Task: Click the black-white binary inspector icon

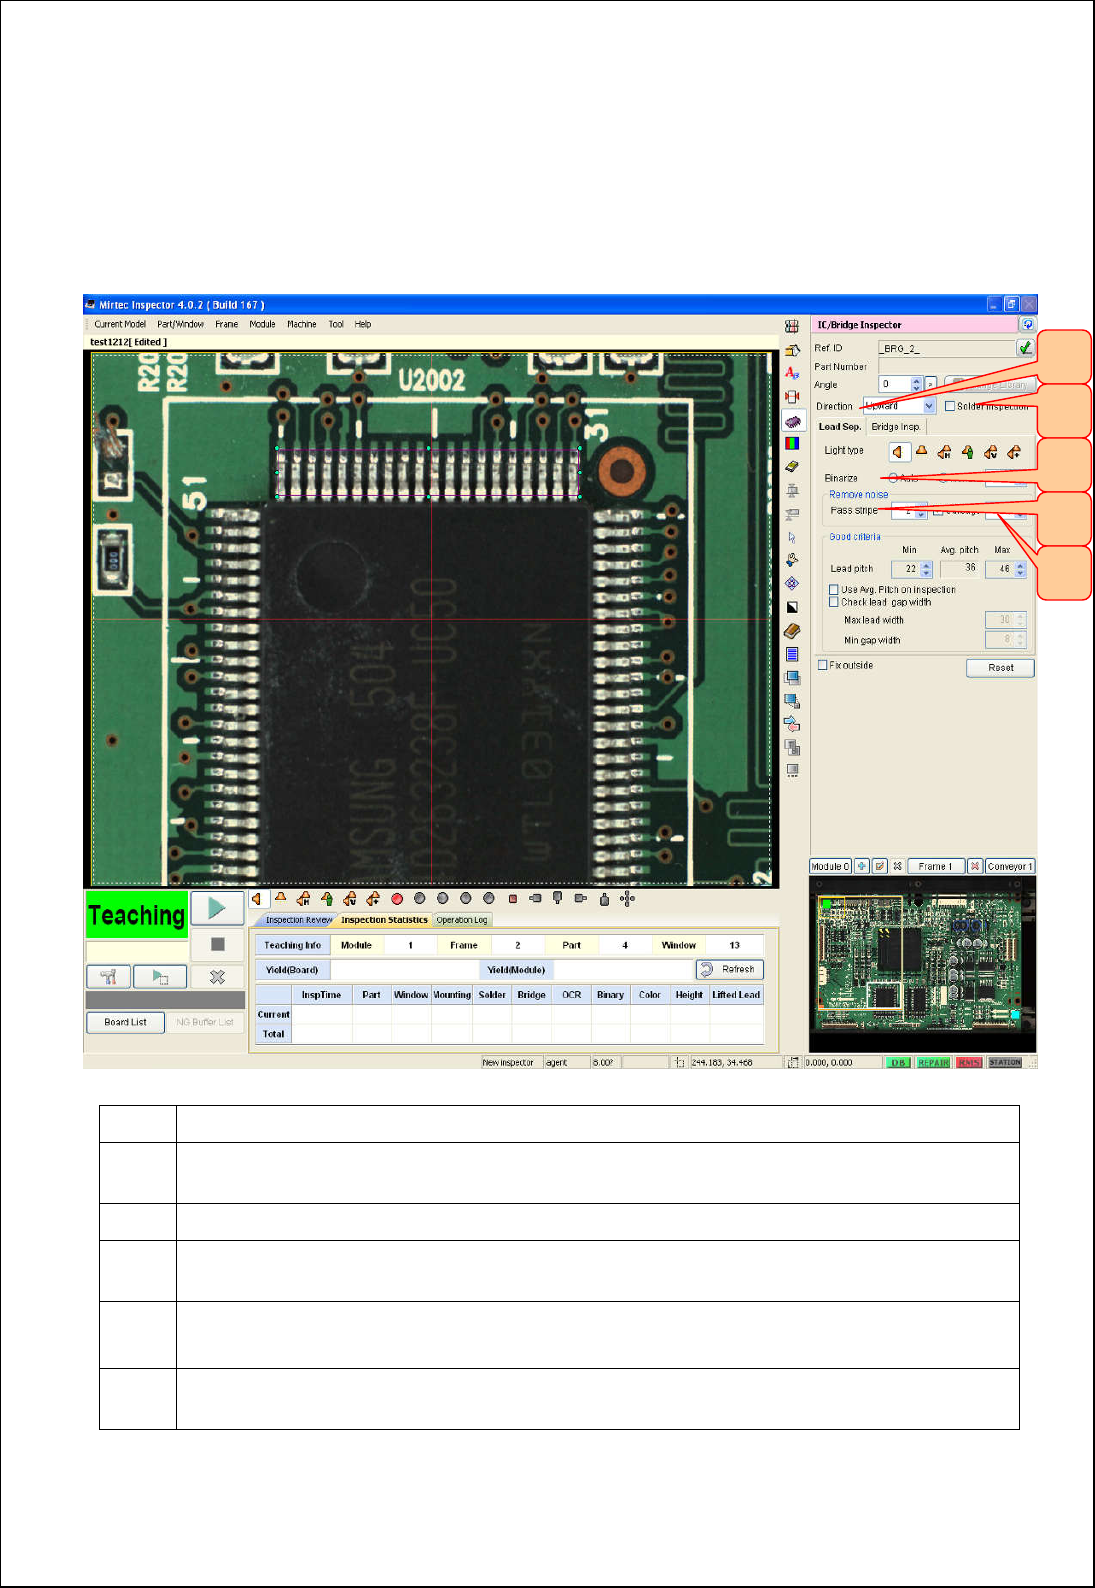Action: point(792,607)
